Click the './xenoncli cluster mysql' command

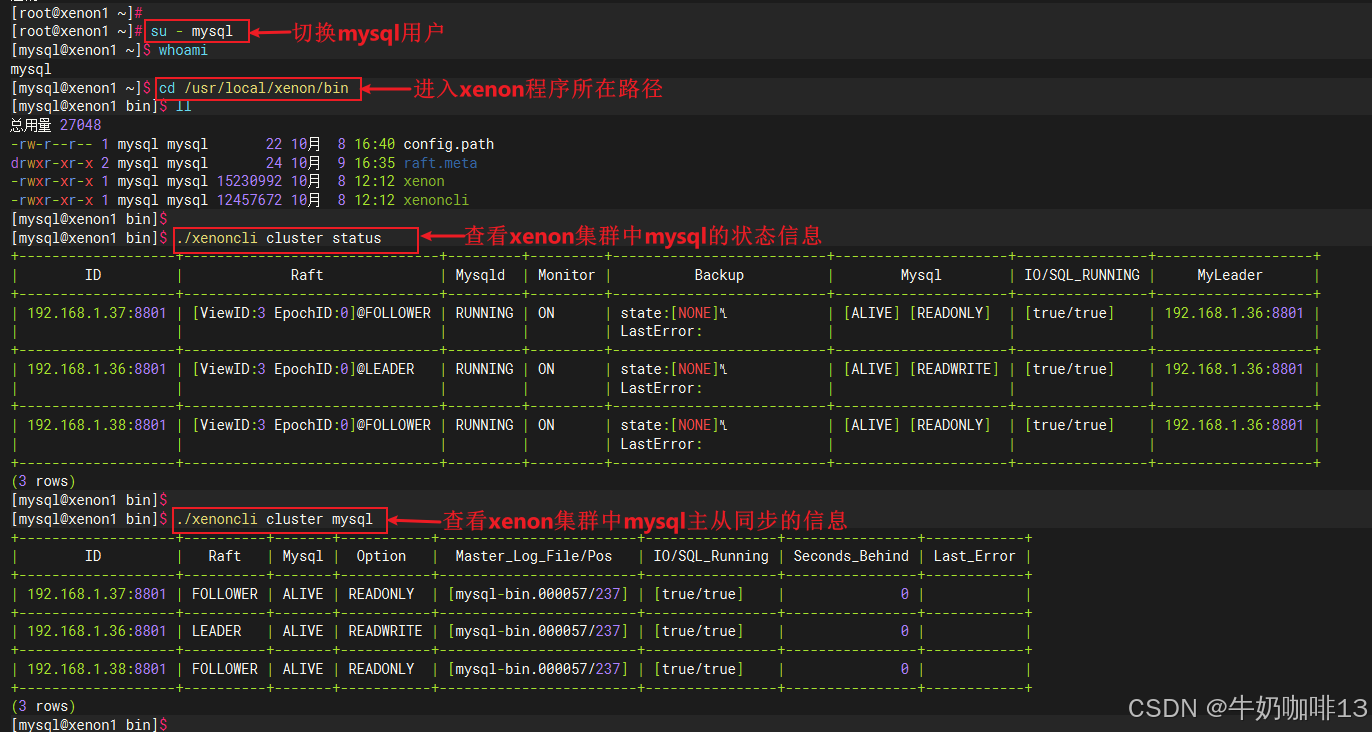point(274,519)
